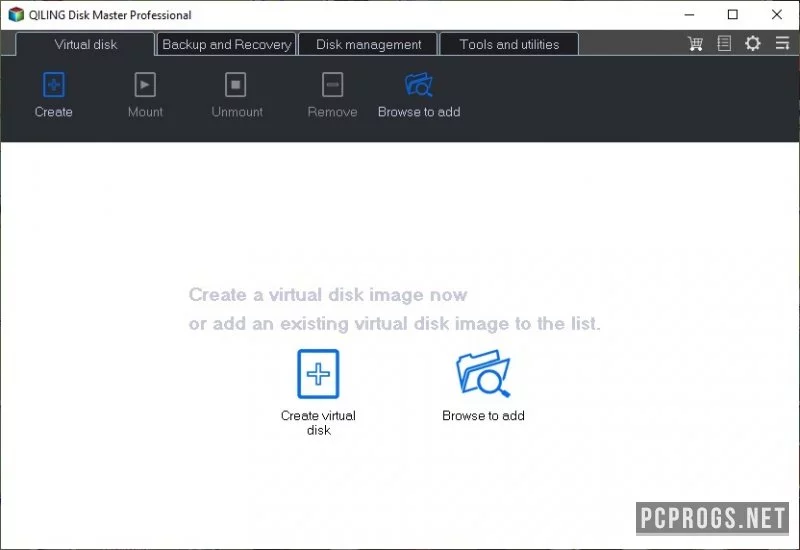Click the Mount toolbar icon
Screen dimensions: 800x550
[145, 85]
